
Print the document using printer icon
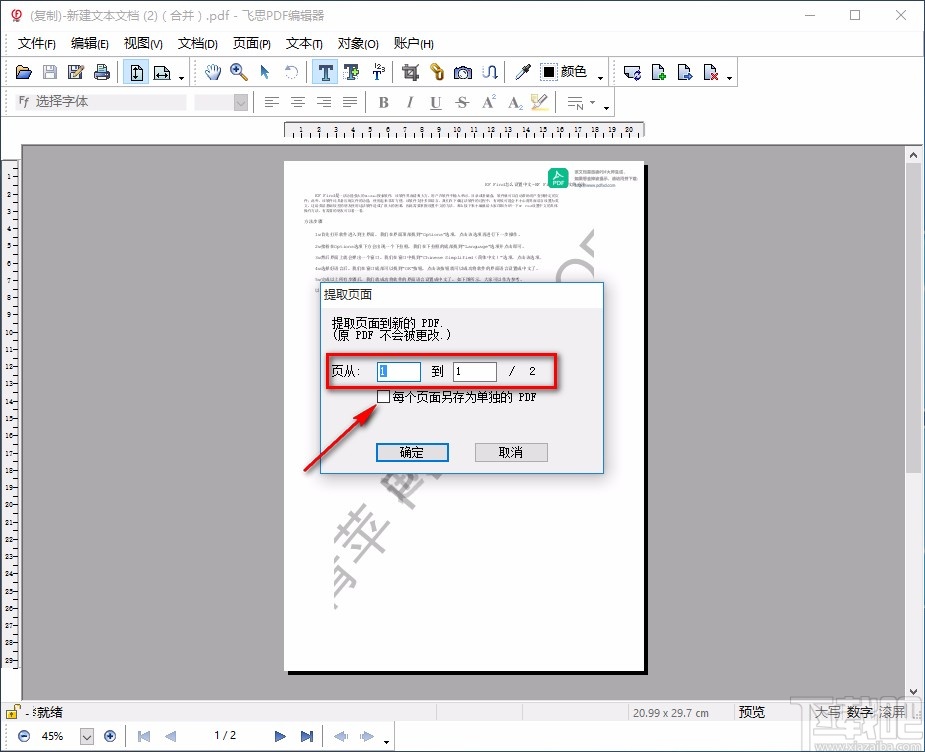(101, 73)
